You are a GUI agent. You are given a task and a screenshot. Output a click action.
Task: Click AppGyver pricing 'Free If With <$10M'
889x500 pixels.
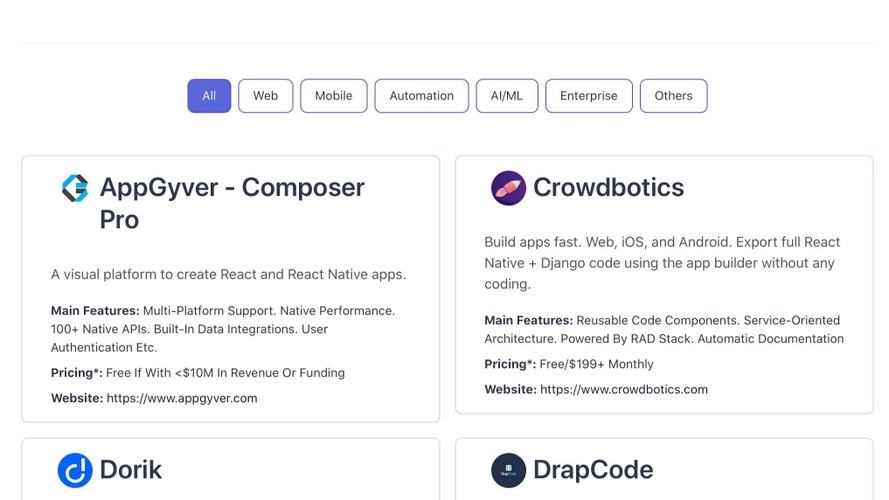tap(225, 373)
